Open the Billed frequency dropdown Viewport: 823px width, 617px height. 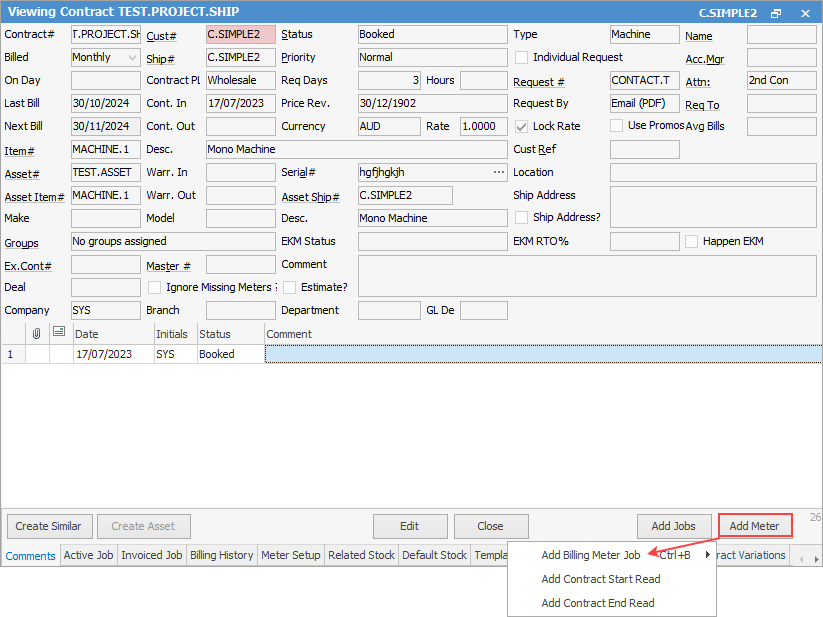[x=133, y=58]
